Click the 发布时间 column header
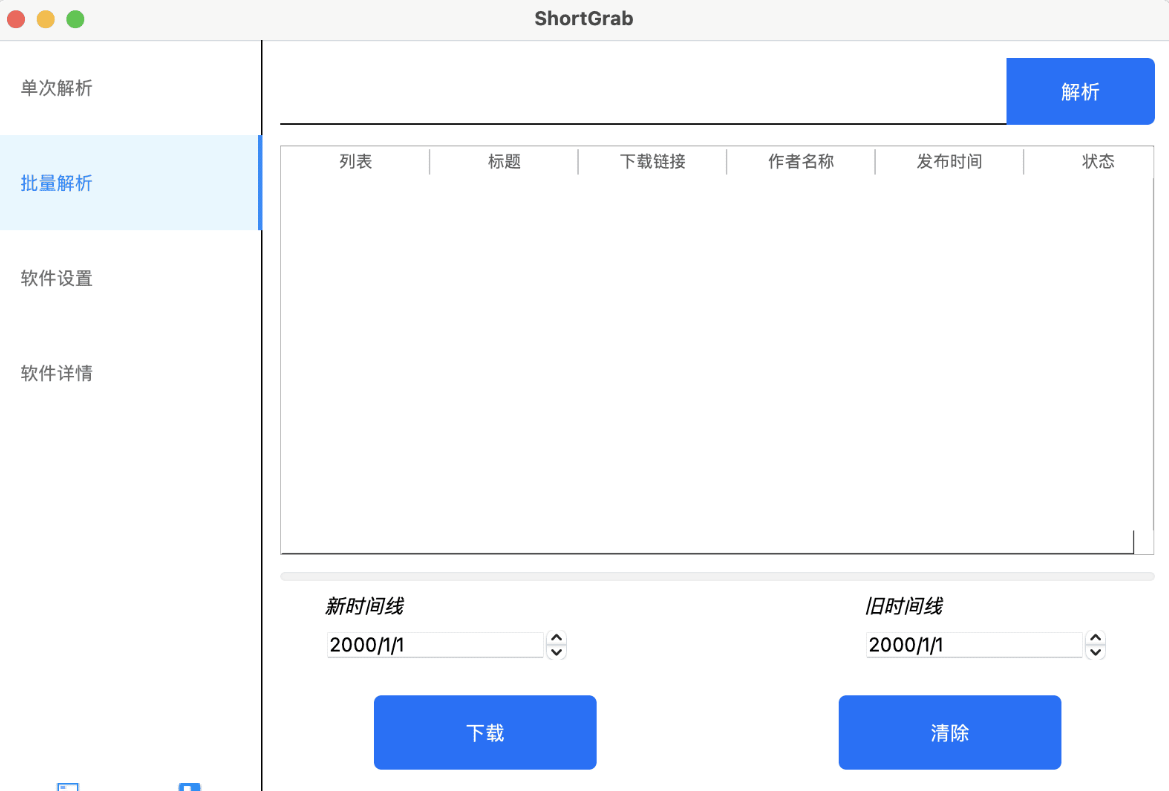 [x=949, y=162]
